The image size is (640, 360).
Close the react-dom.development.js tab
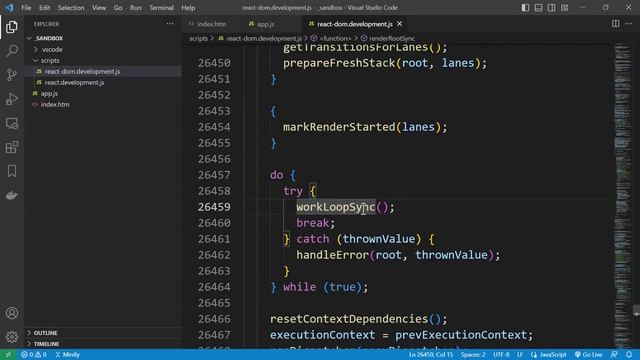click(x=400, y=24)
